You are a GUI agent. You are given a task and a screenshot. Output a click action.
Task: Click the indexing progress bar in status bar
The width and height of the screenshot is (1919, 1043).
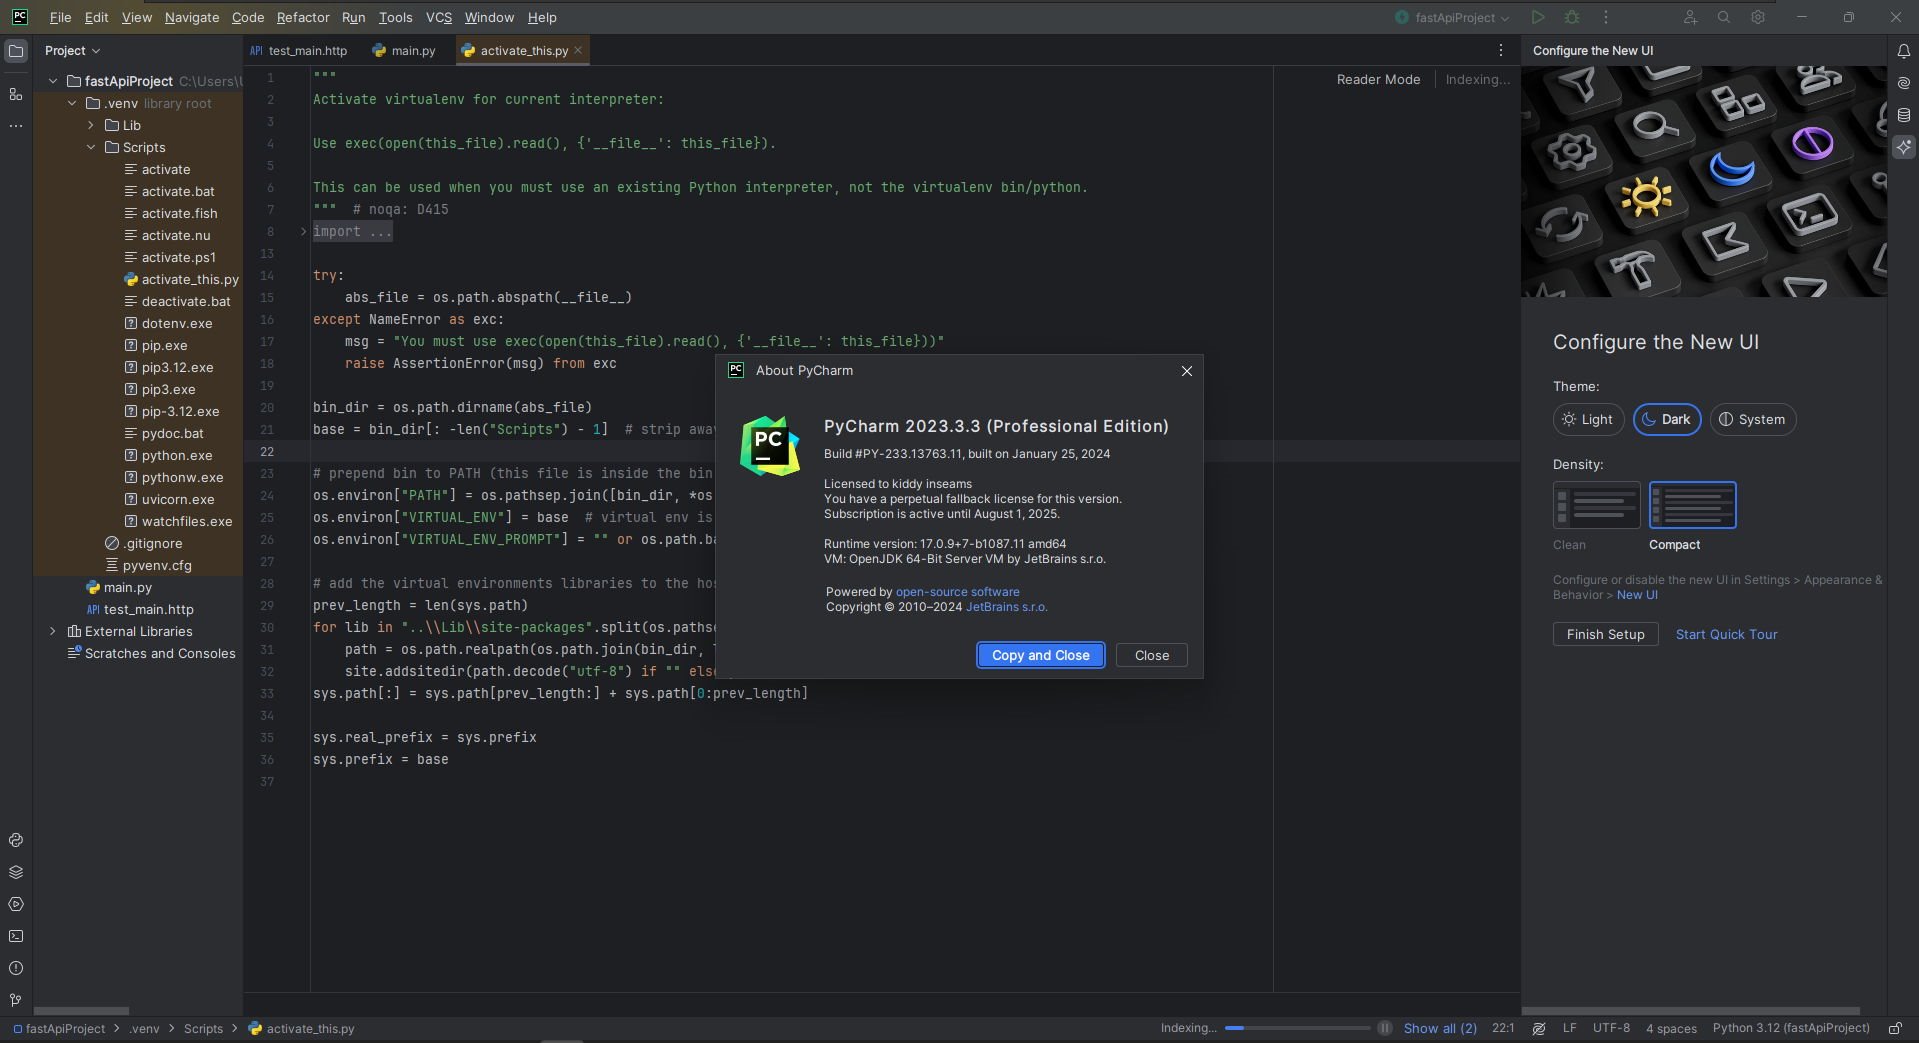point(1296,1028)
